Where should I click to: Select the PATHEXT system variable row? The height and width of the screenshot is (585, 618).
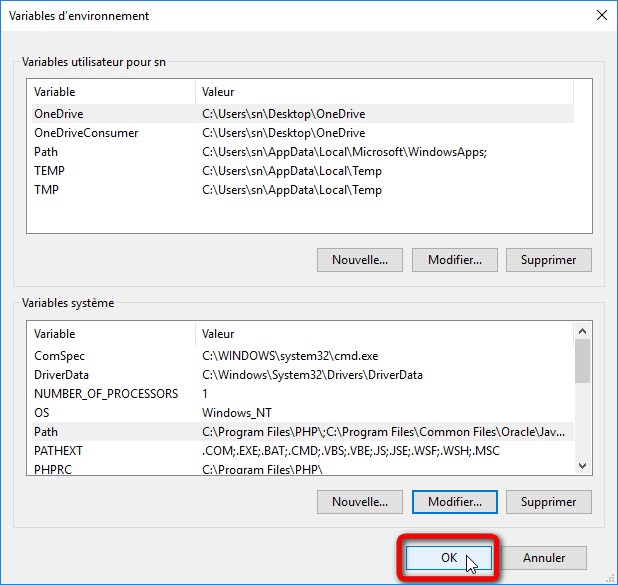(x=303, y=451)
